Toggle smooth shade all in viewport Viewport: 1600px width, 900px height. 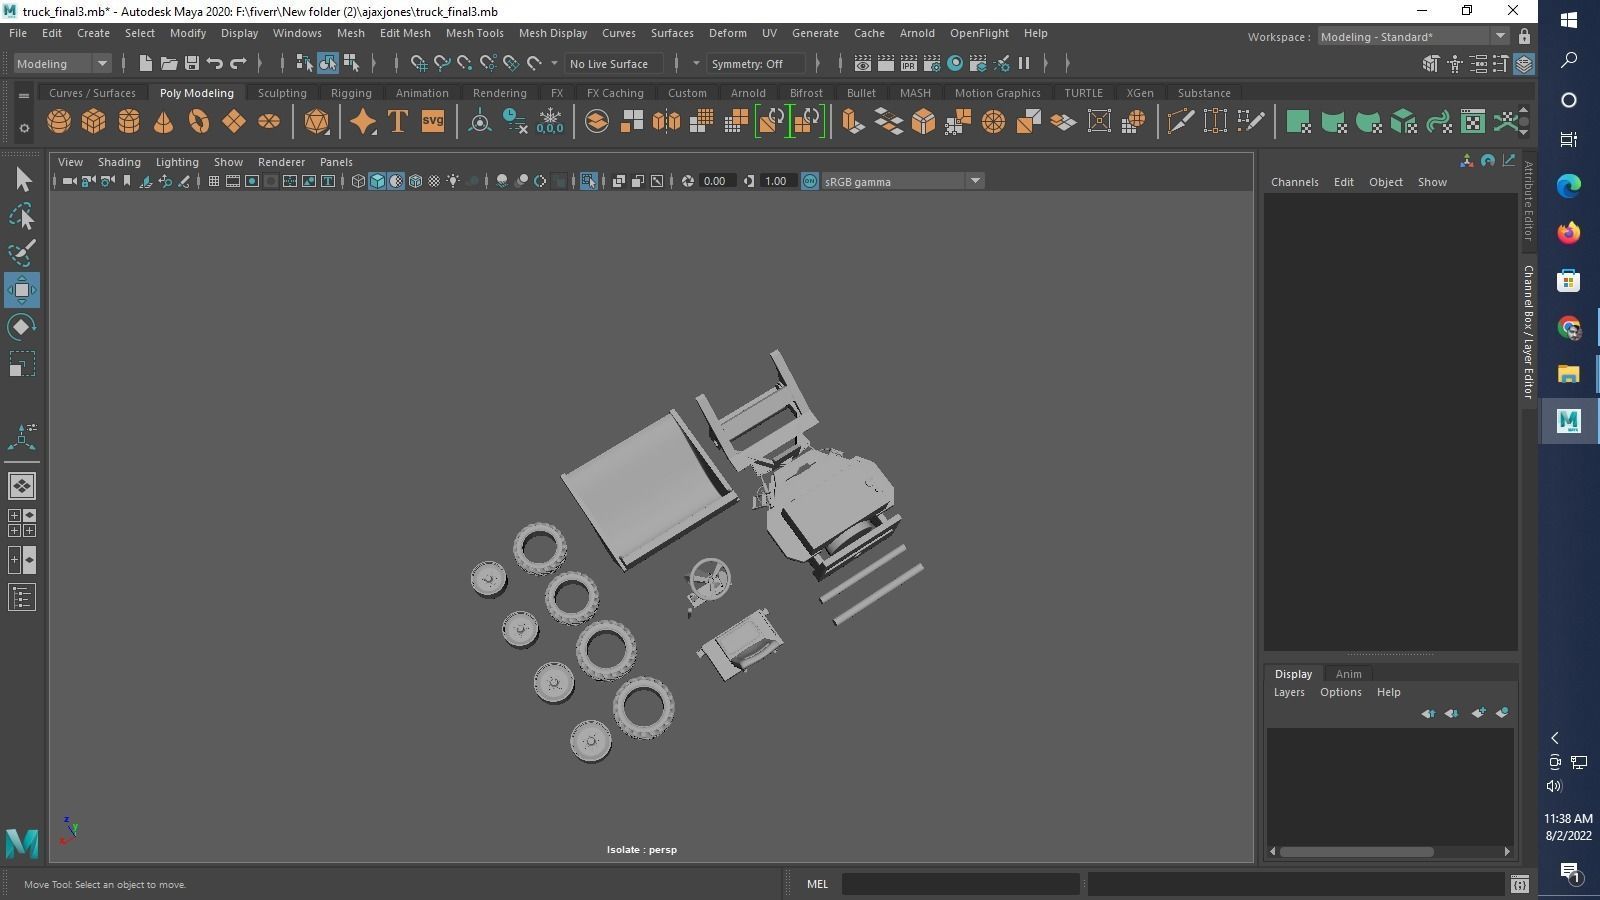click(x=377, y=181)
